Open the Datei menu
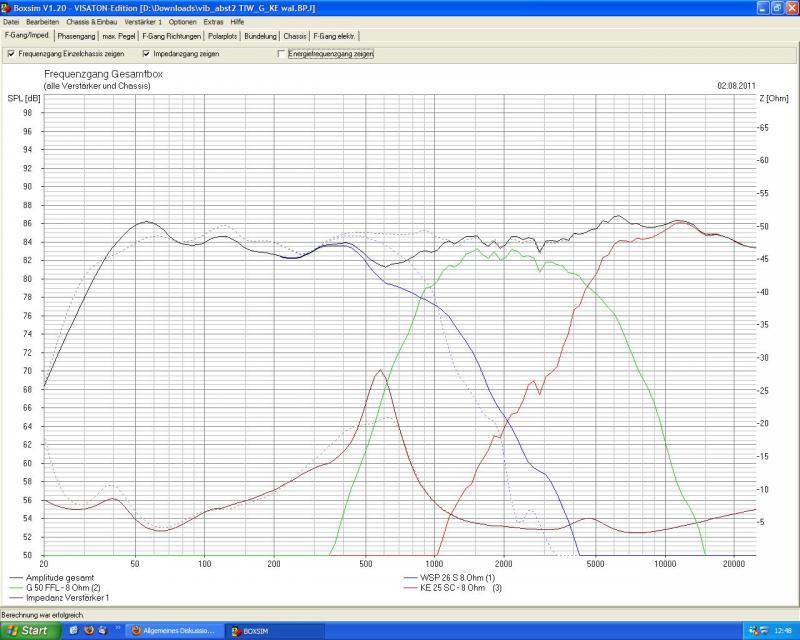The width and height of the screenshot is (800, 640). (x=11, y=21)
